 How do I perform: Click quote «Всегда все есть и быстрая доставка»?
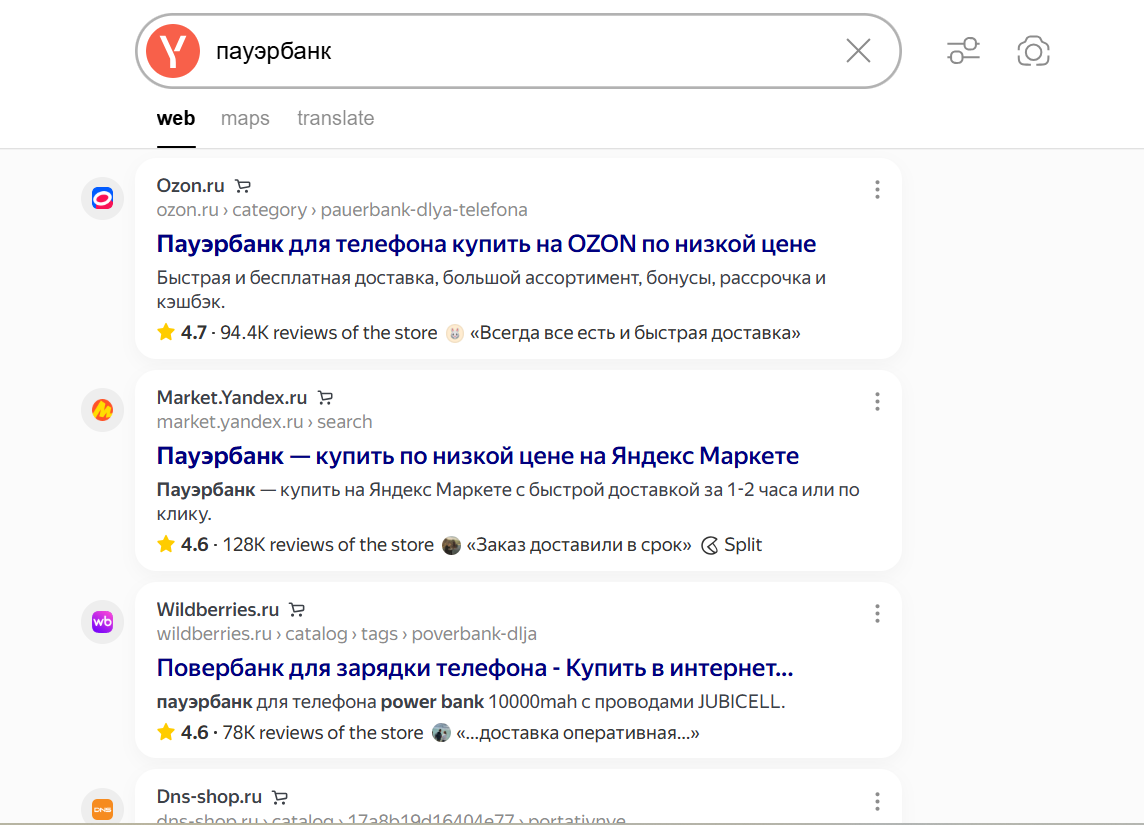click(x=635, y=333)
